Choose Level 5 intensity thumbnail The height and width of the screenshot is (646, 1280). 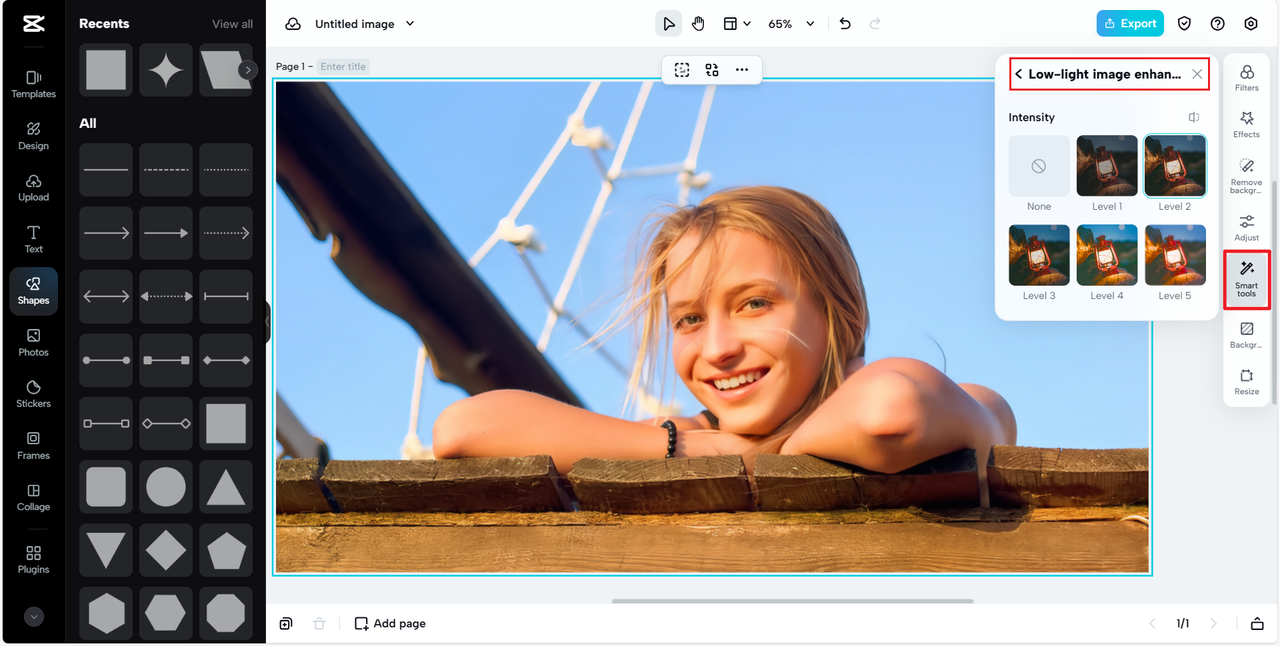[1175, 255]
